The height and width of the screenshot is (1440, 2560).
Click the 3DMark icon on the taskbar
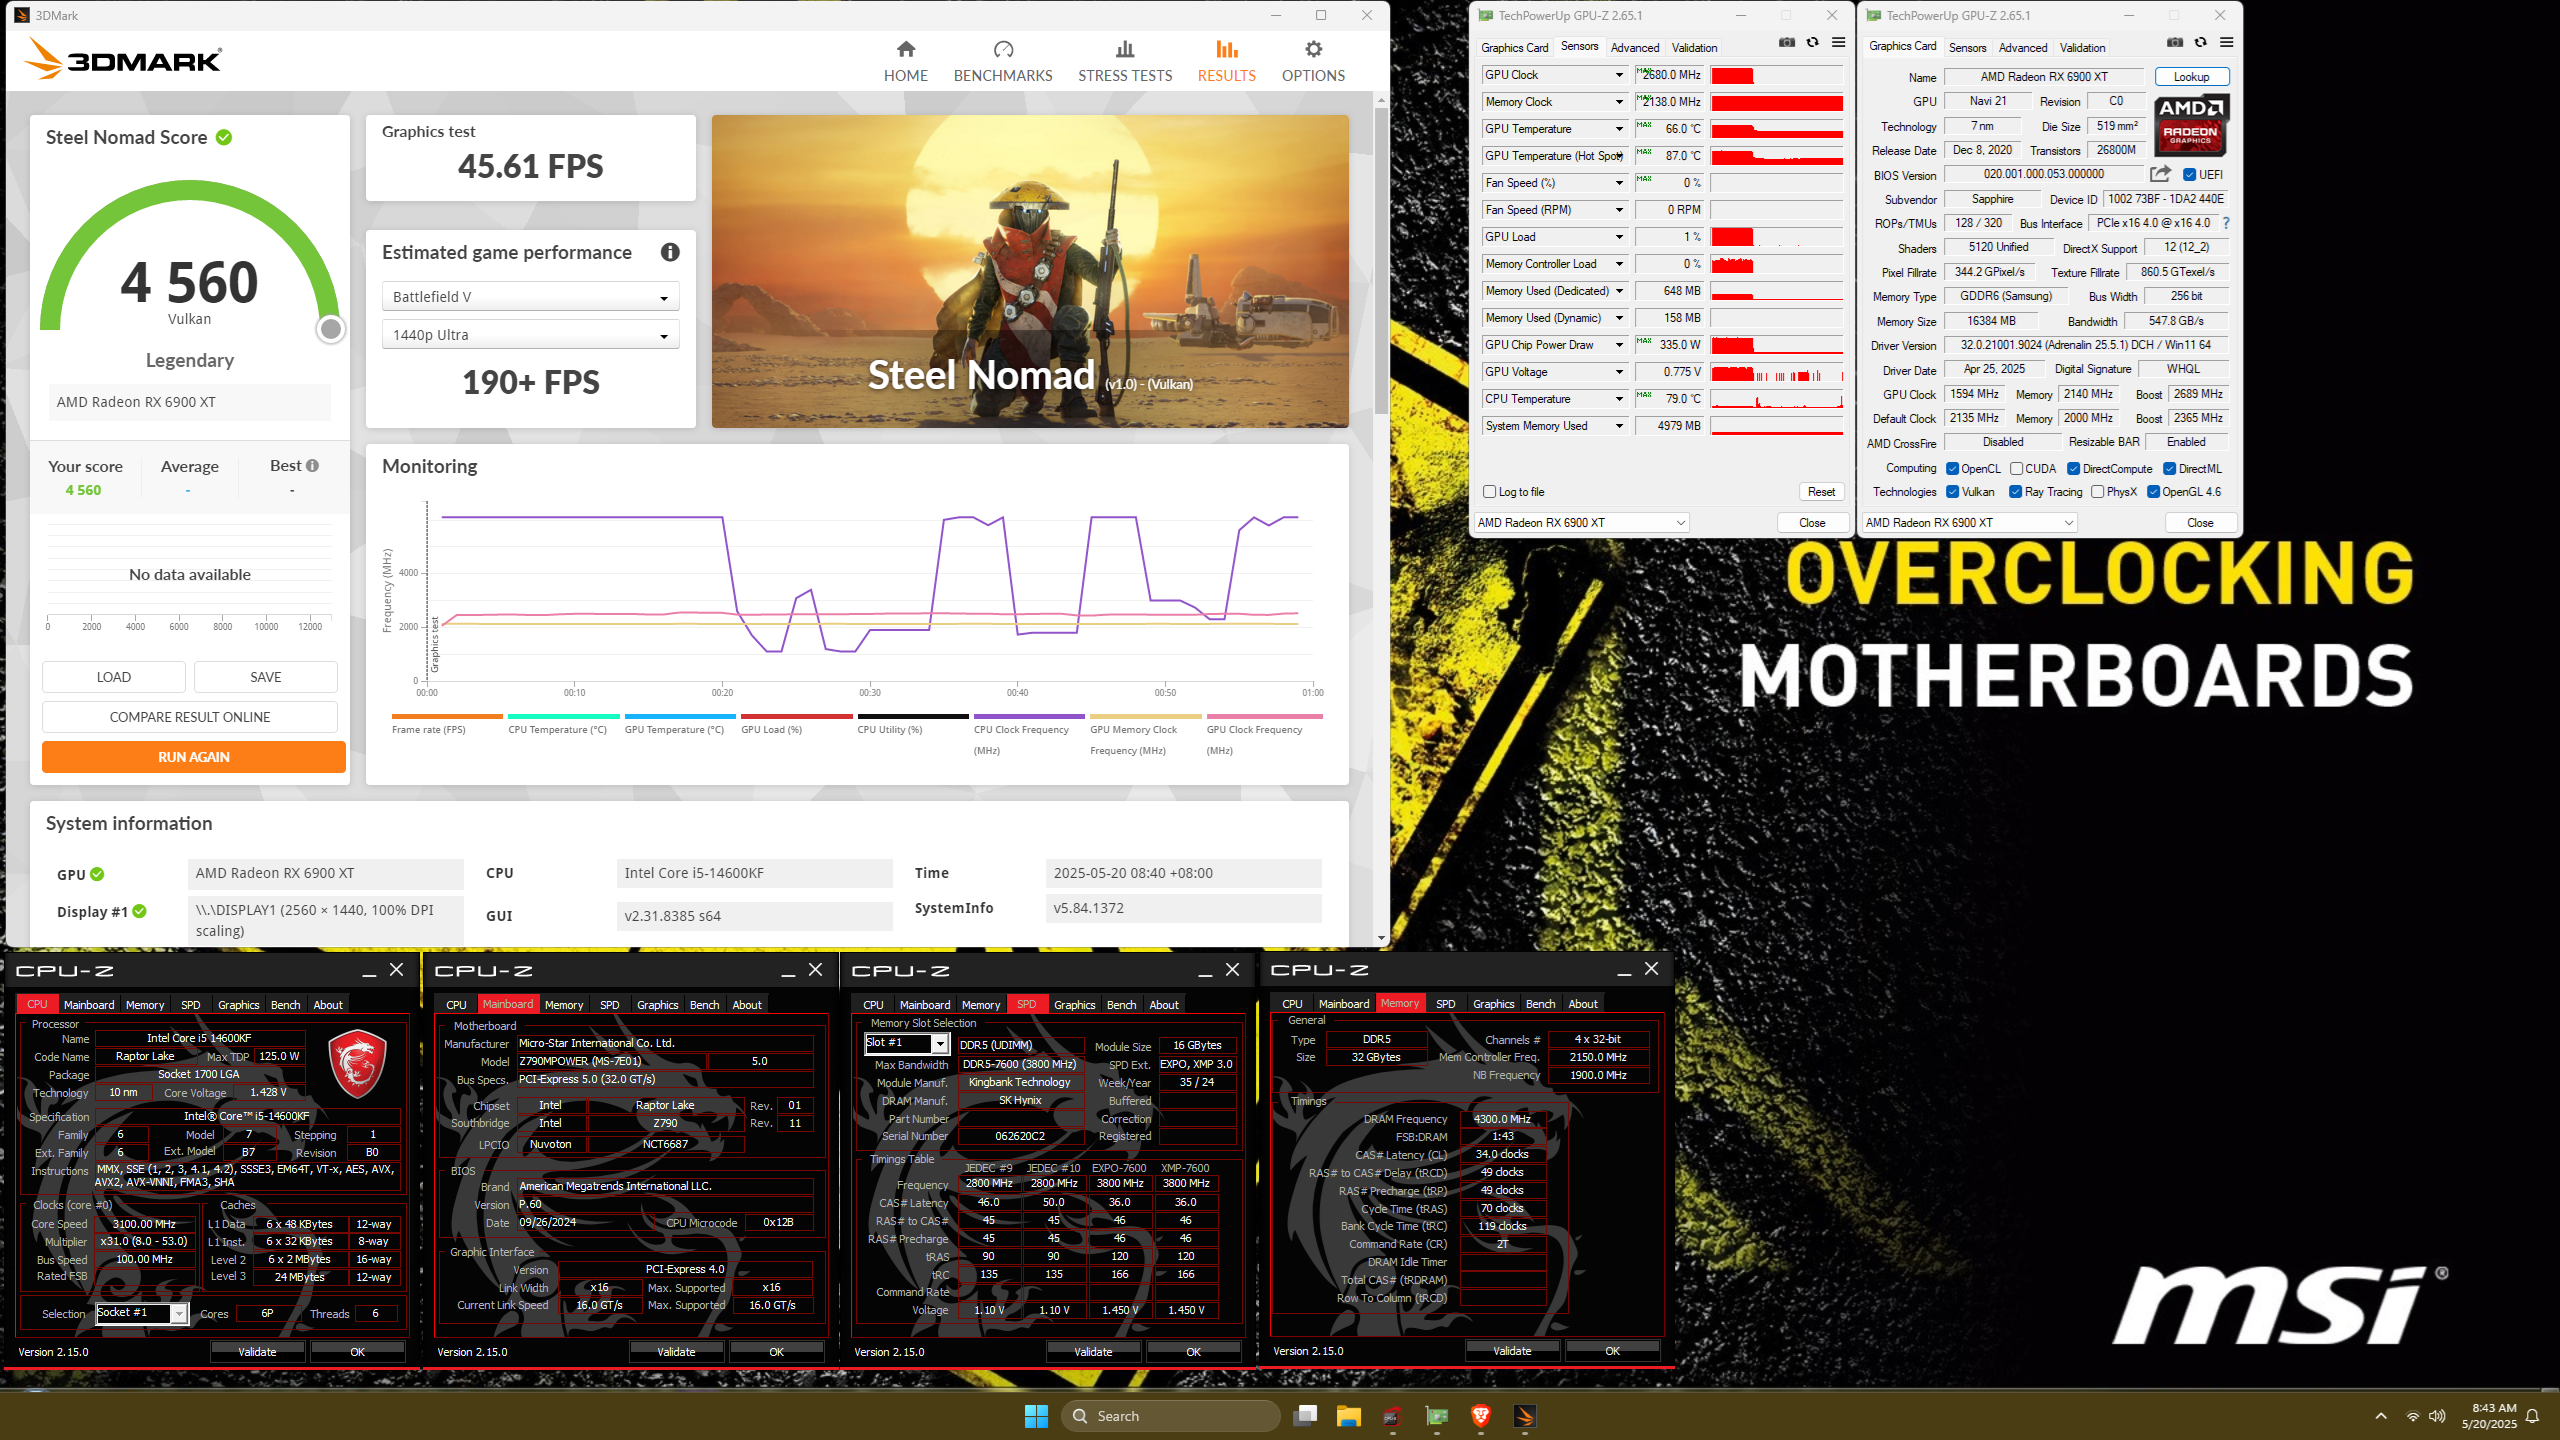[x=1525, y=1416]
